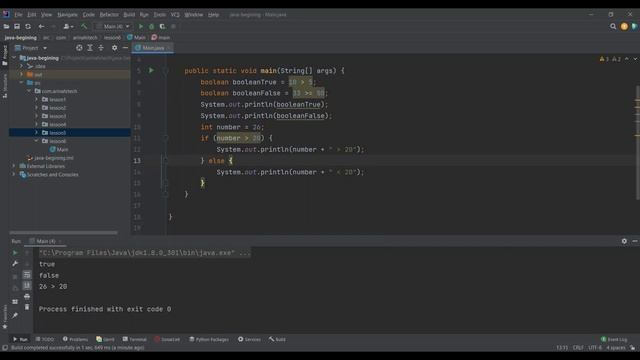The height and width of the screenshot is (360, 640).
Task: Click the orange user avatar icon
Action: [x=624, y=27]
